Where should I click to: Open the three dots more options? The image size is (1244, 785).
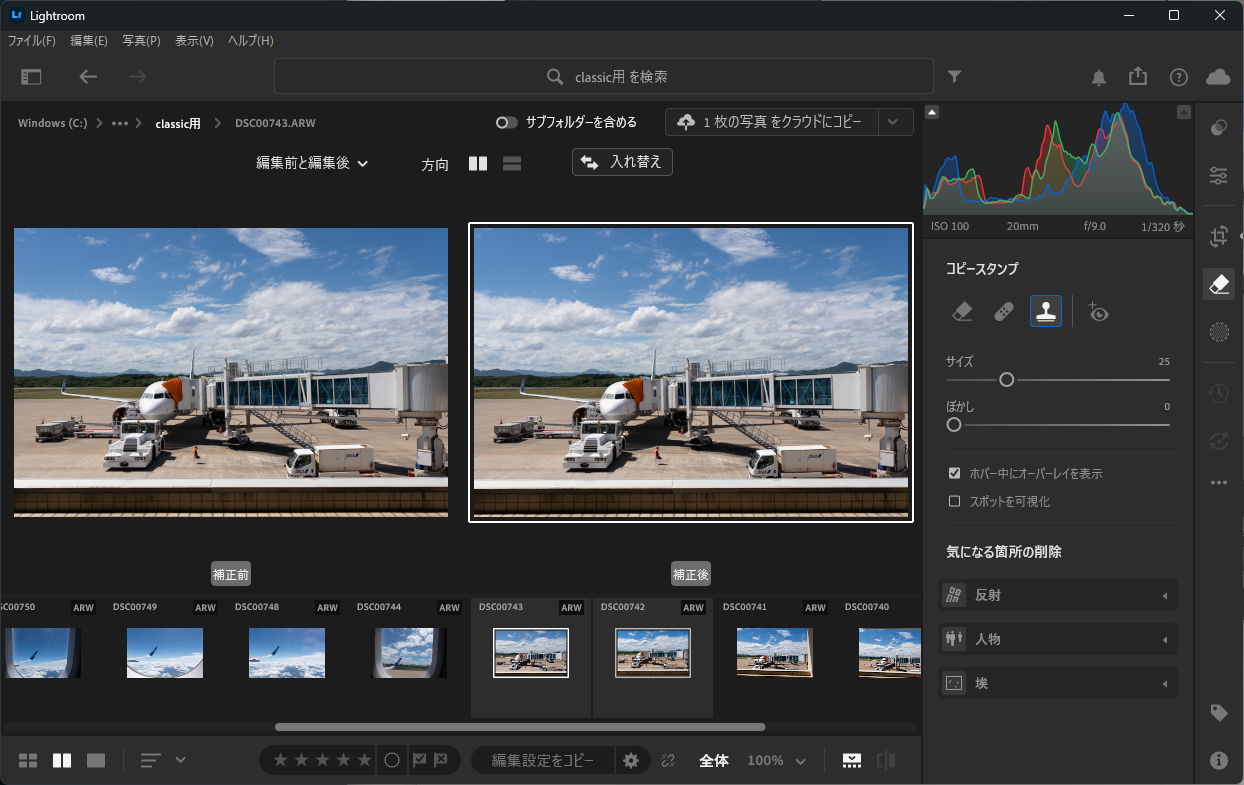(x=1219, y=482)
